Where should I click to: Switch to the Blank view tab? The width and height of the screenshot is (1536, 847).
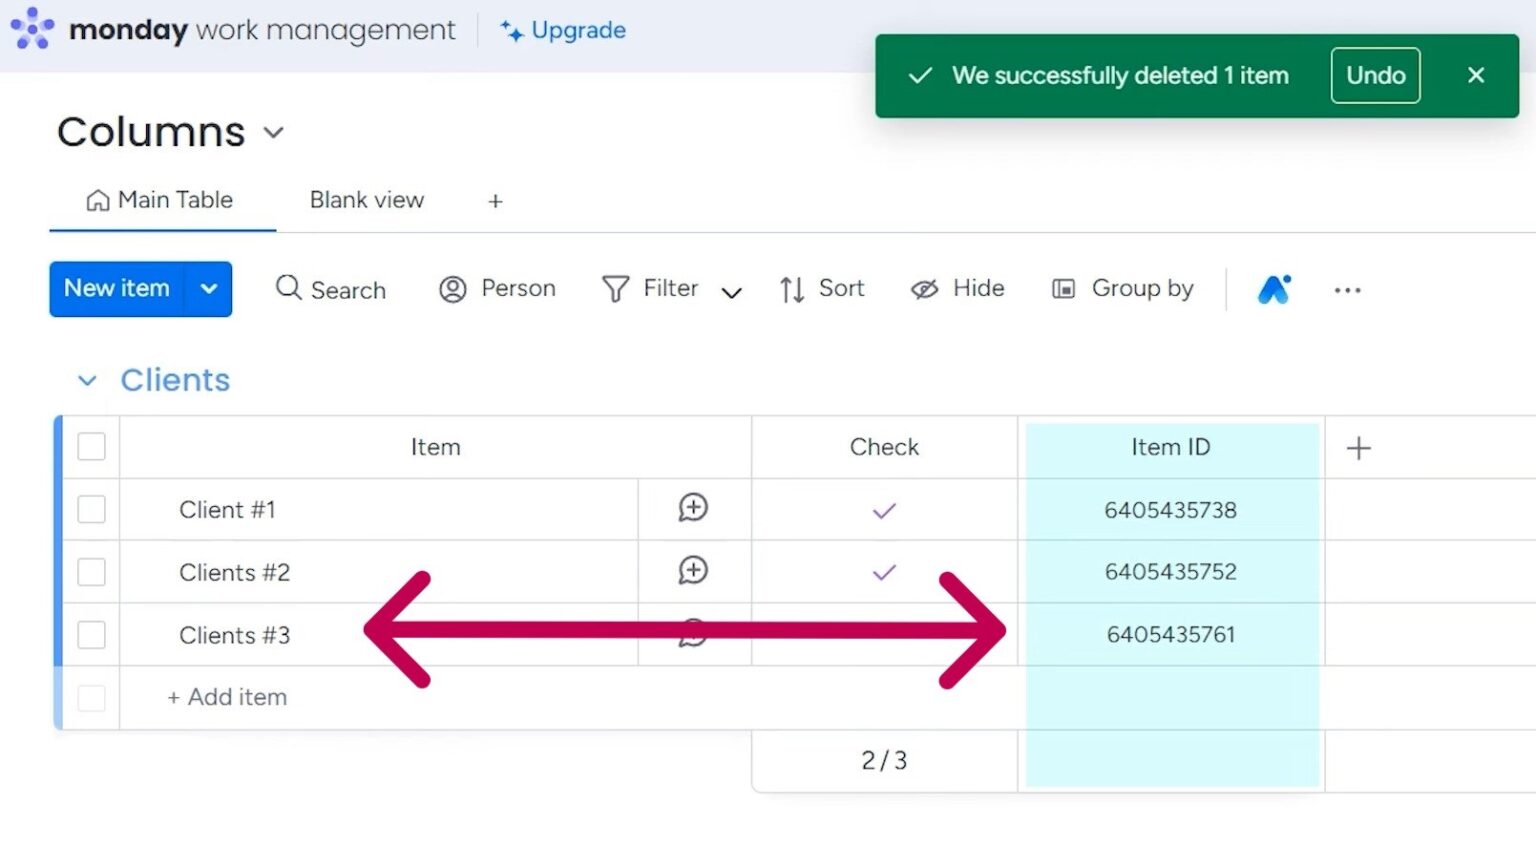coord(366,200)
